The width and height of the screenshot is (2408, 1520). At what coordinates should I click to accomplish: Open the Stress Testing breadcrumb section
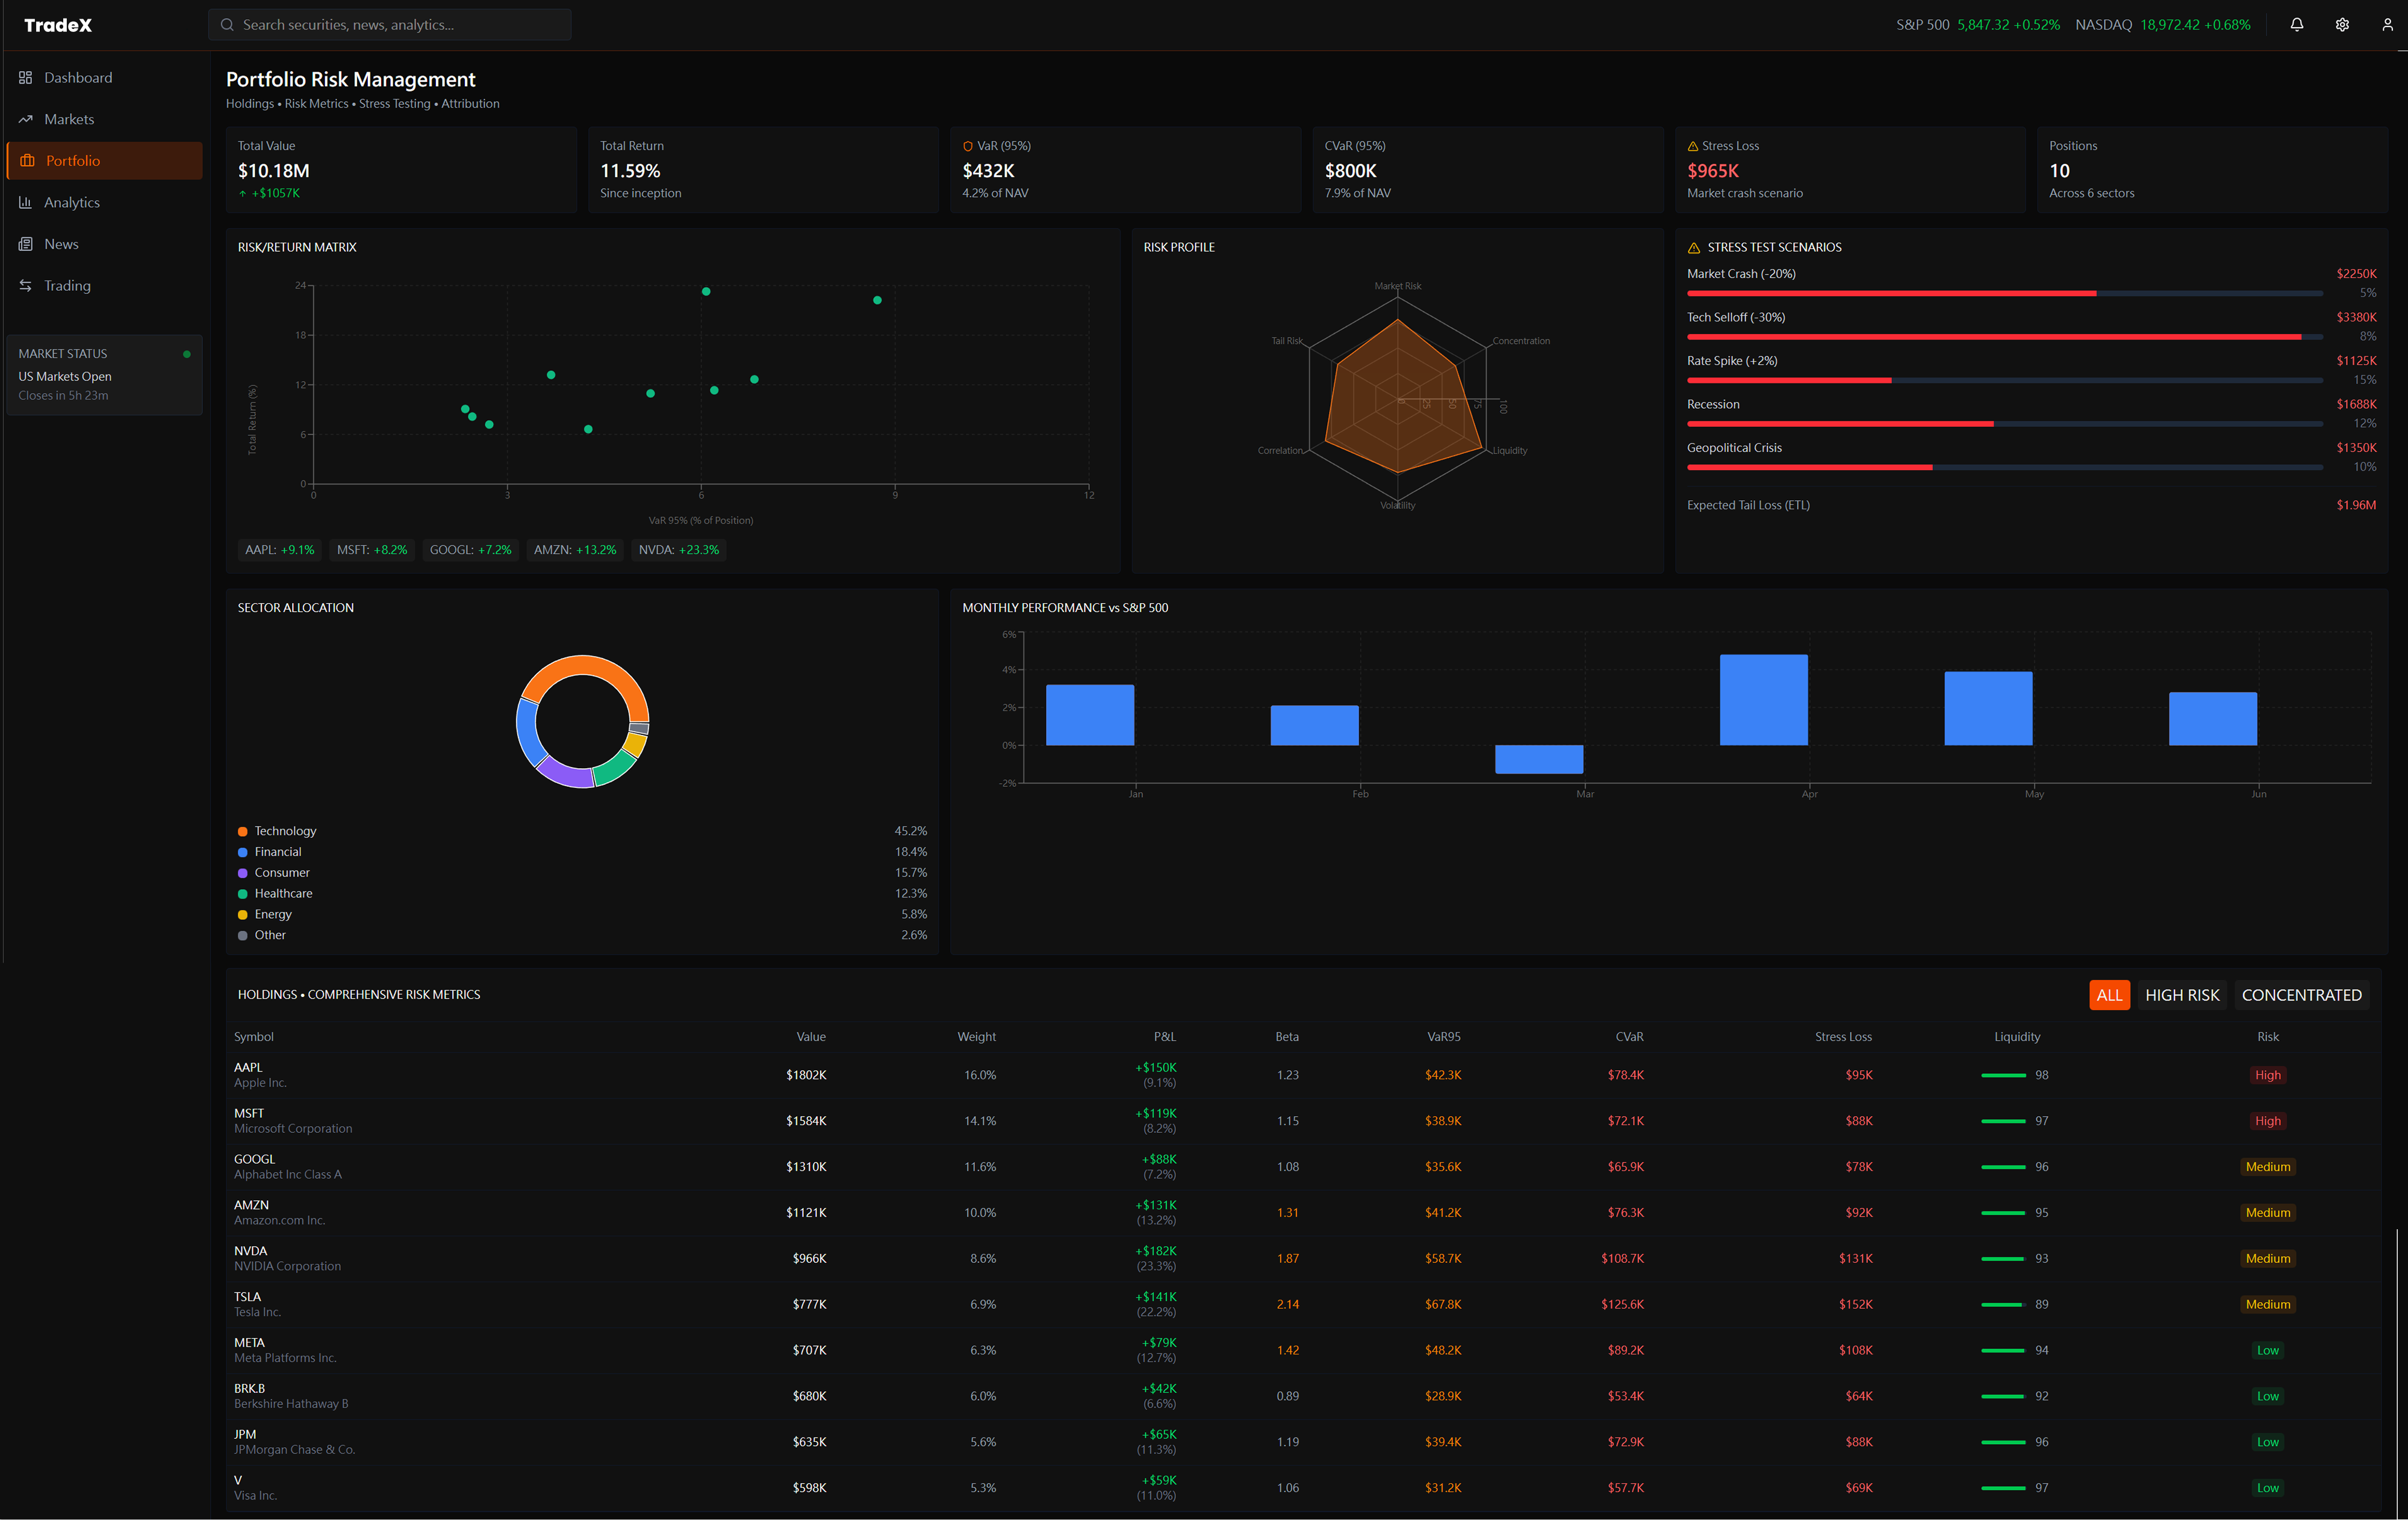(x=395, y=103)
